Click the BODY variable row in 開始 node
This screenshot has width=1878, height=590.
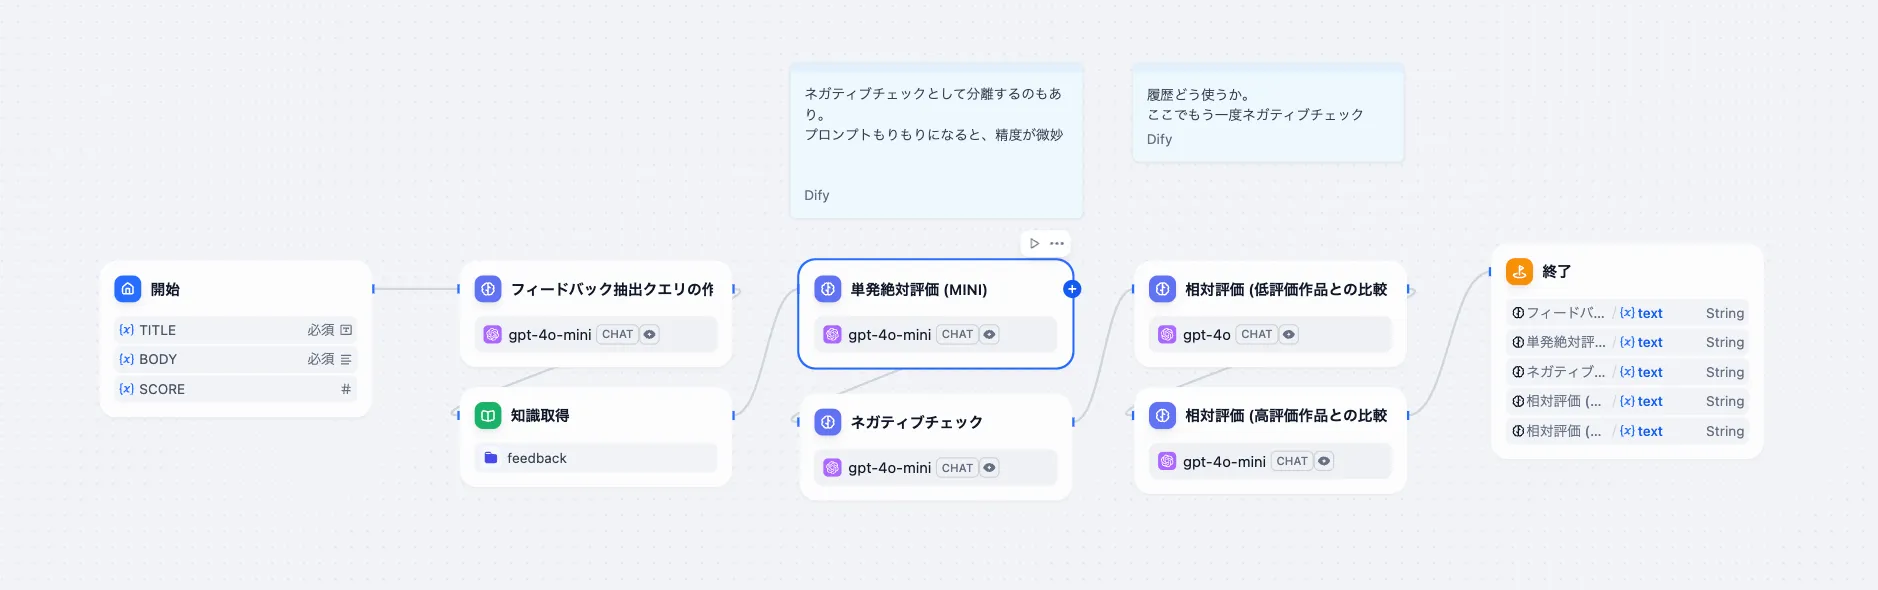click(x=236, y=359)
